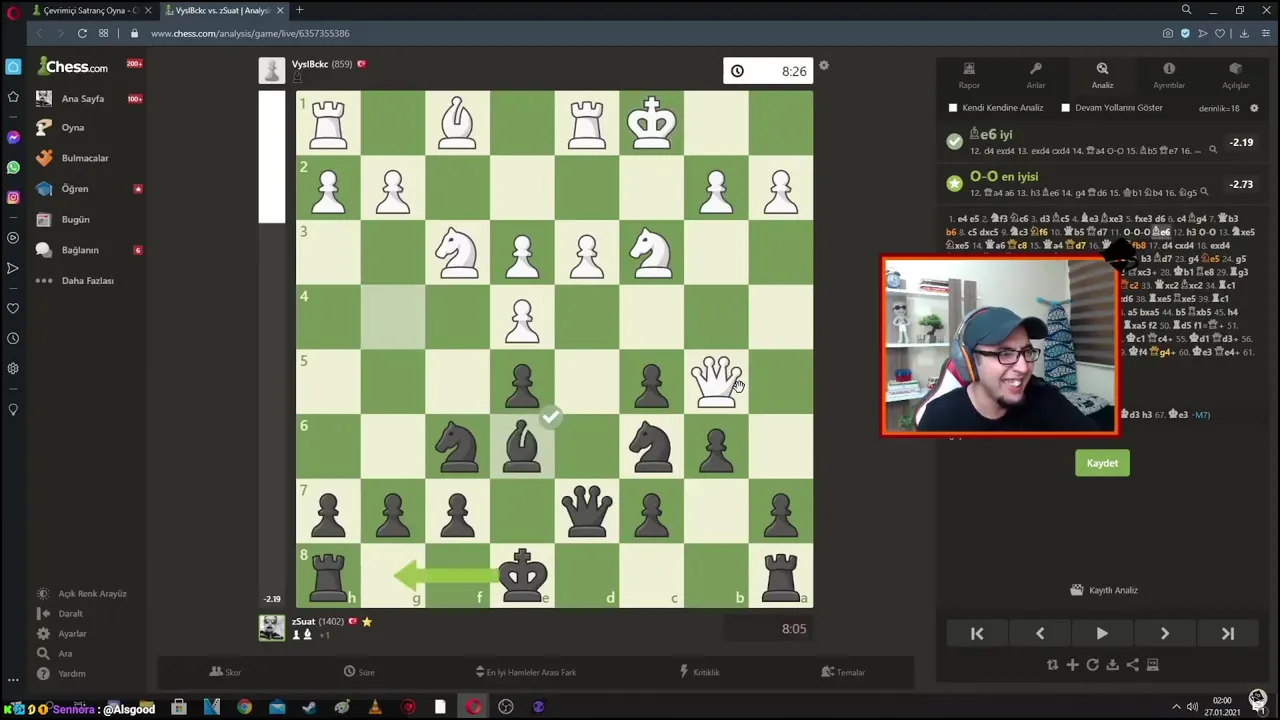
Task: Open Kayıtlı Analiz
Action: pyautogui.click(x=1103, y=590)
